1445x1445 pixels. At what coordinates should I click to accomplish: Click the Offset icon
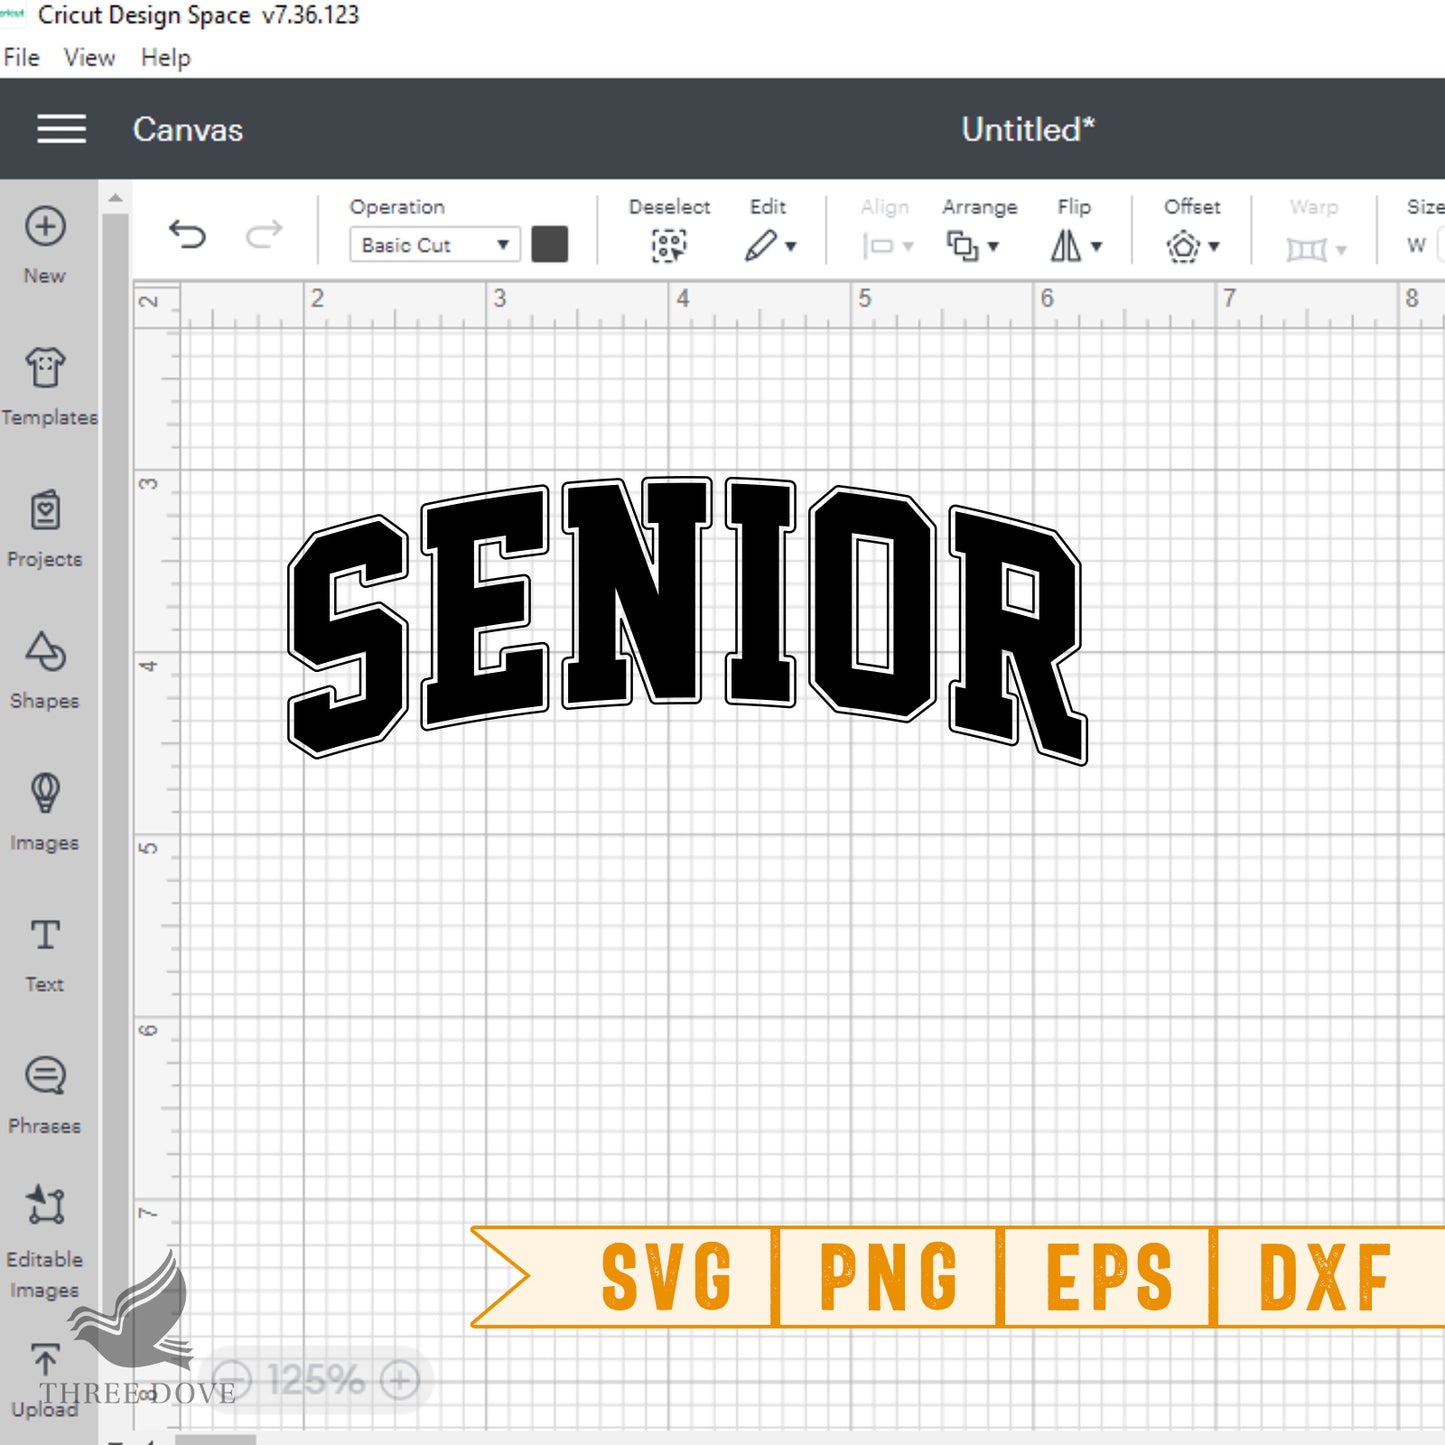pyautogui.click(x=1183, y=246)
